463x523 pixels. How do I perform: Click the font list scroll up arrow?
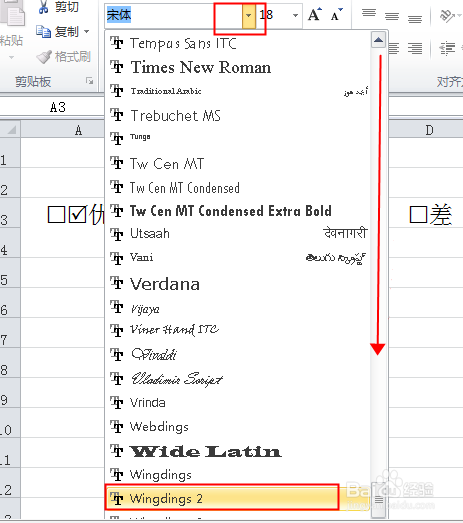tap(378, 40)
